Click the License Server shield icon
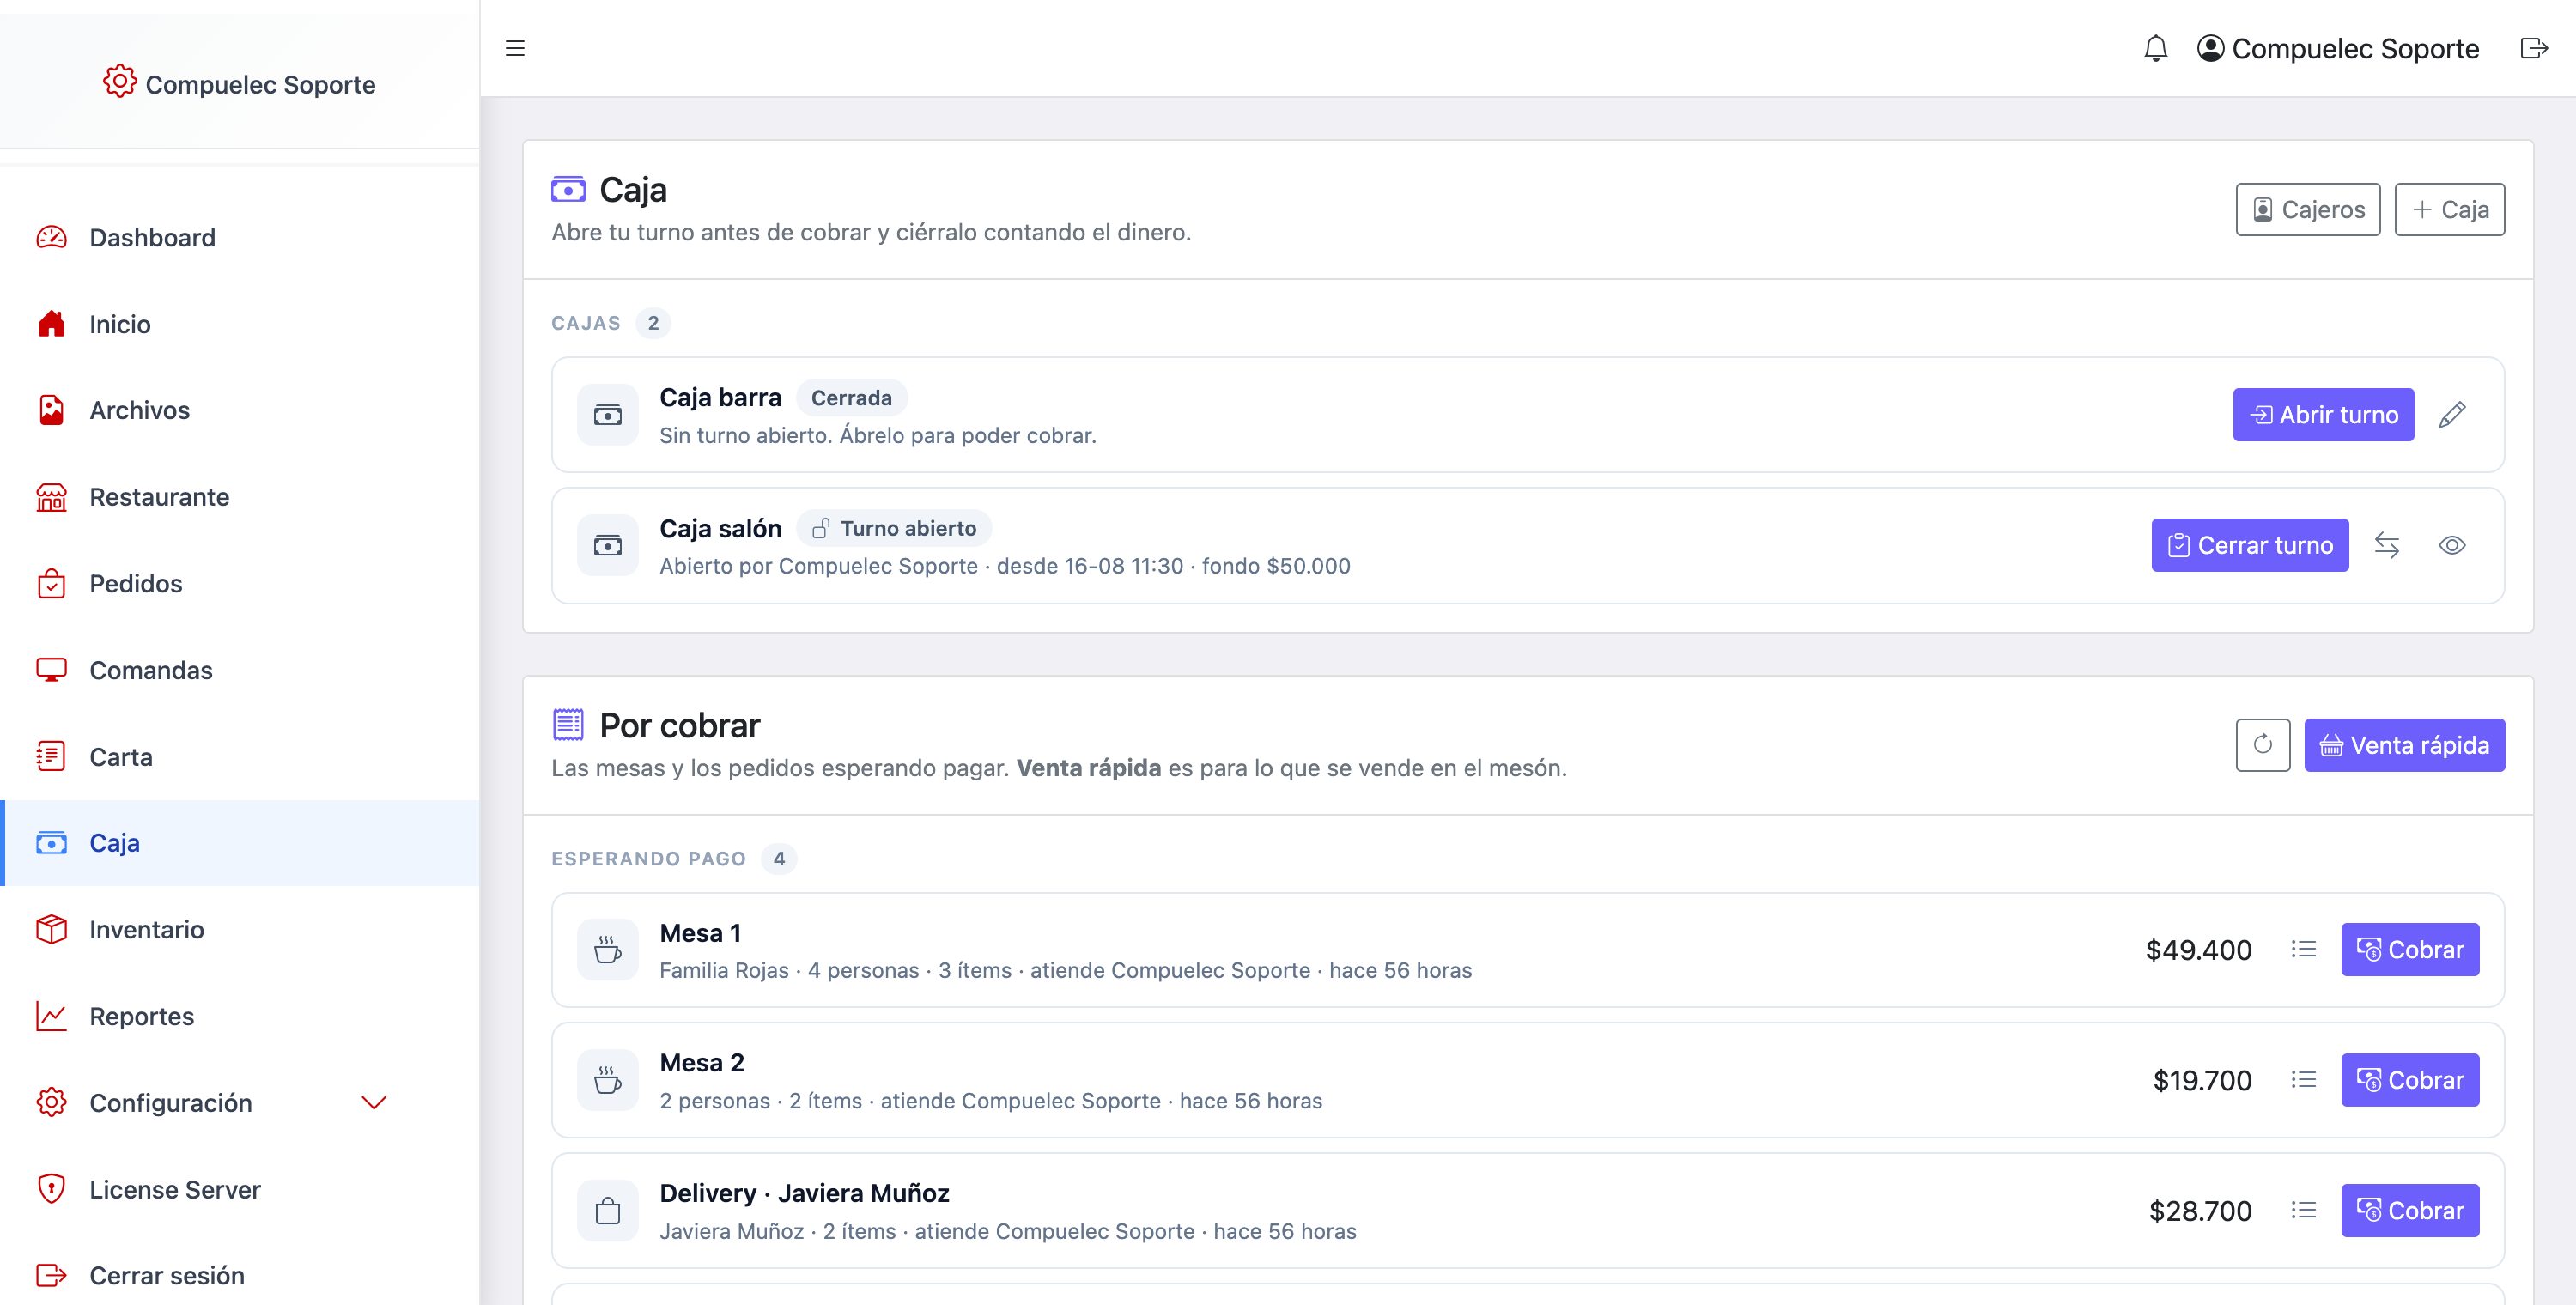This screenshot has width=2576, height=1305. 51,1189
